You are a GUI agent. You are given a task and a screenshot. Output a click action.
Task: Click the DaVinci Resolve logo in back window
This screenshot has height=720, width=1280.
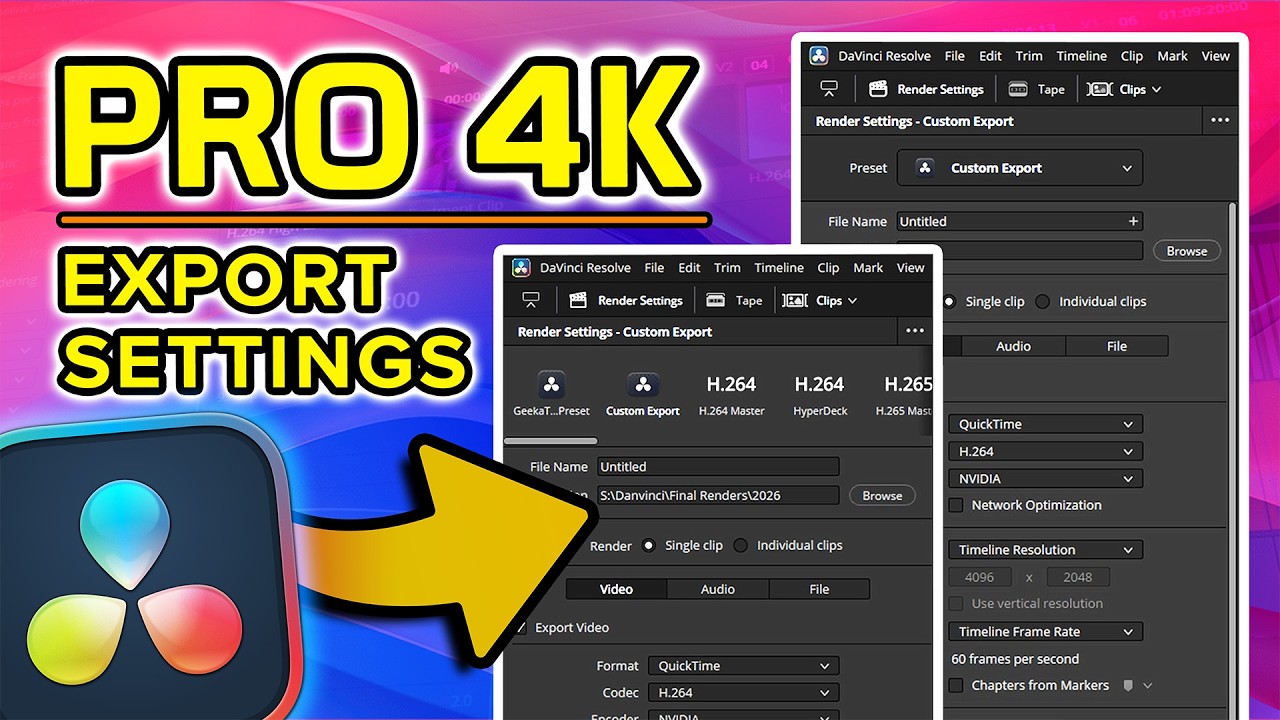819,56
